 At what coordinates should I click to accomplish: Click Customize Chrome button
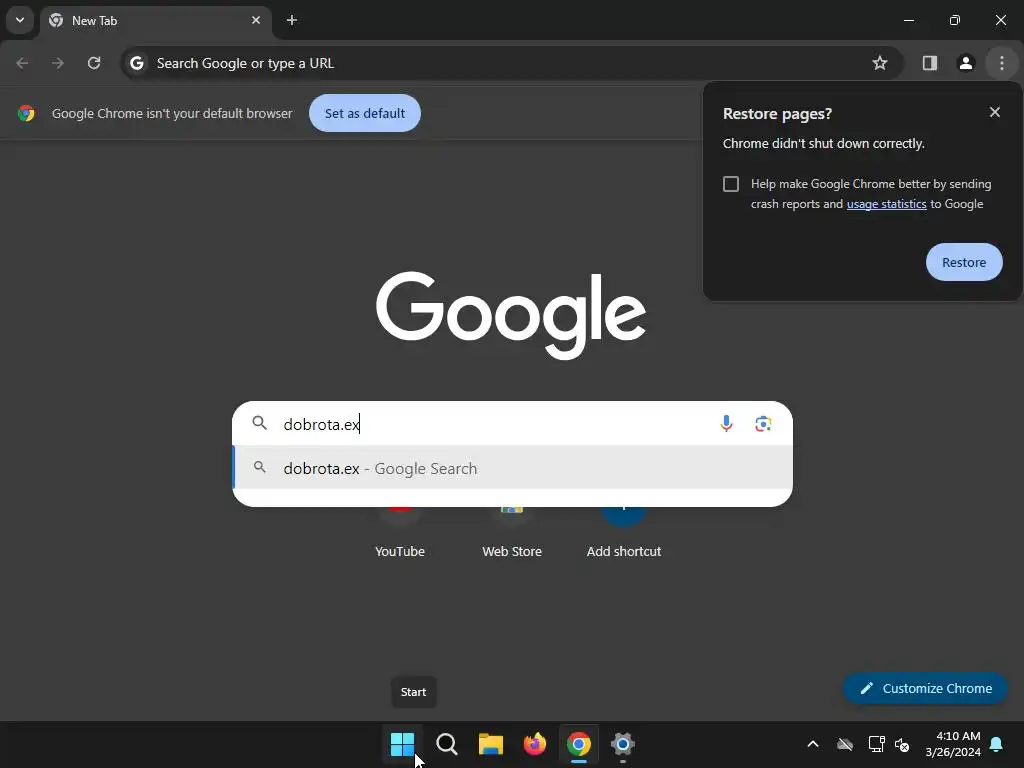[x=925, y=688]
